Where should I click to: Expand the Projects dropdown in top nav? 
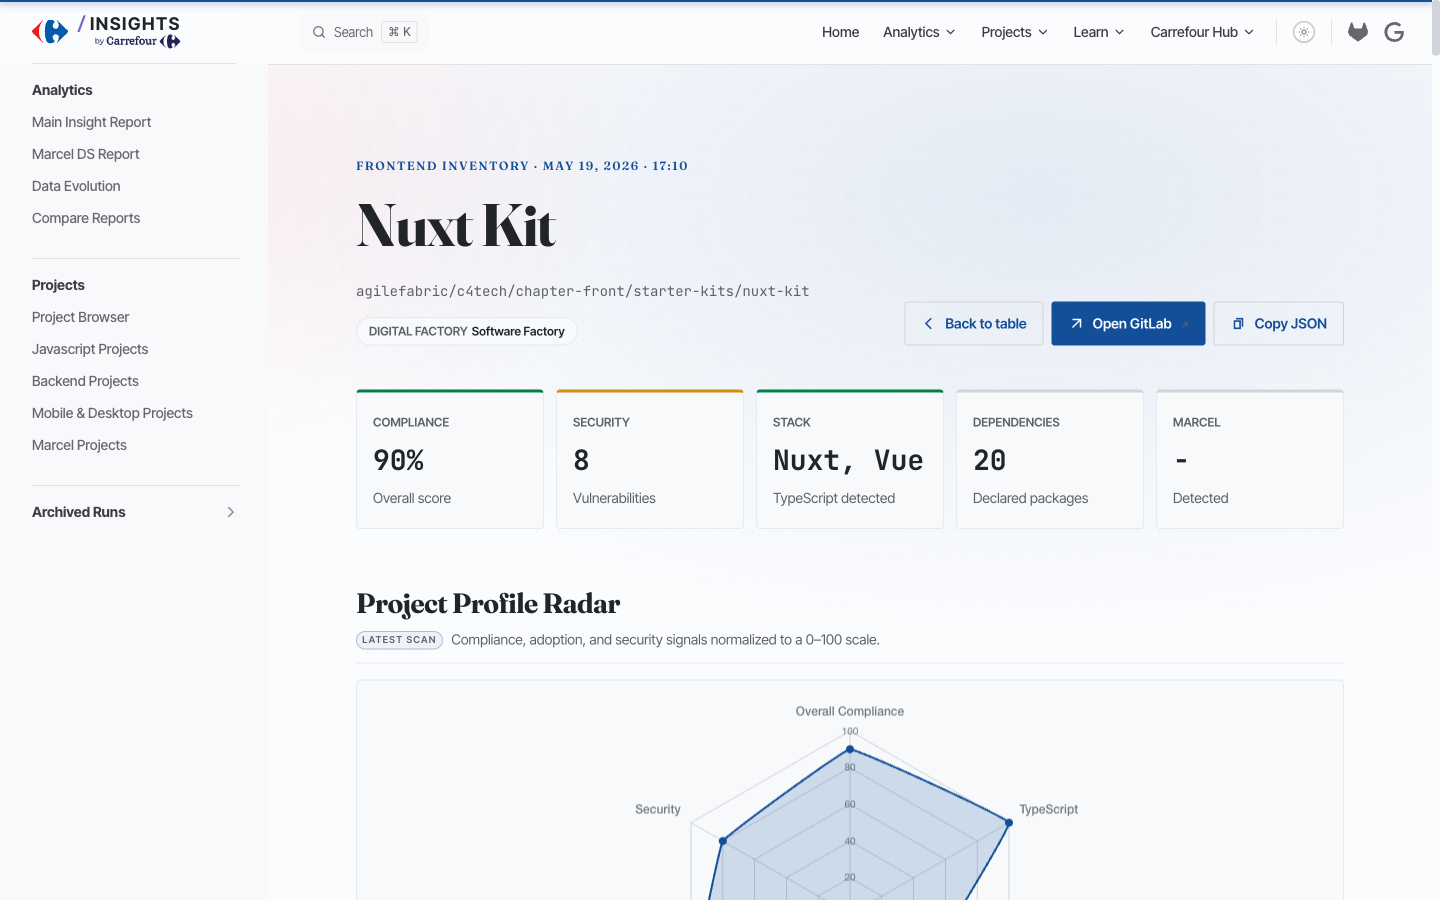(x=1014, y=32)
